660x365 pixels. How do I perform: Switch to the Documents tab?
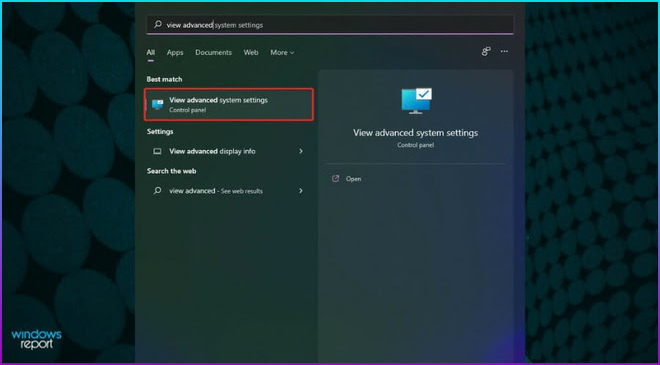pyautogui.click(x=213, y=53)
